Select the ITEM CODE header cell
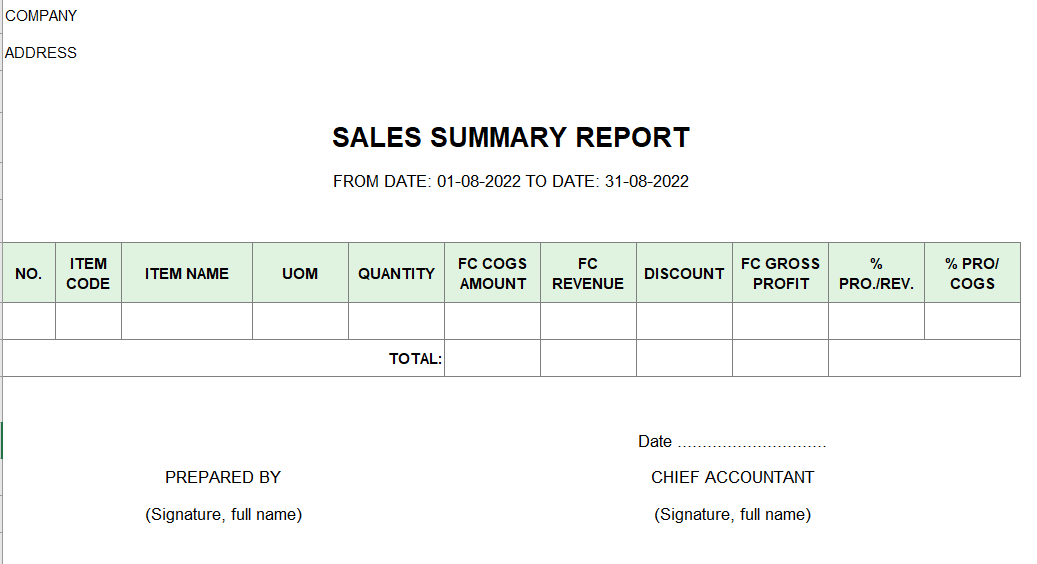 coord(89,273)
